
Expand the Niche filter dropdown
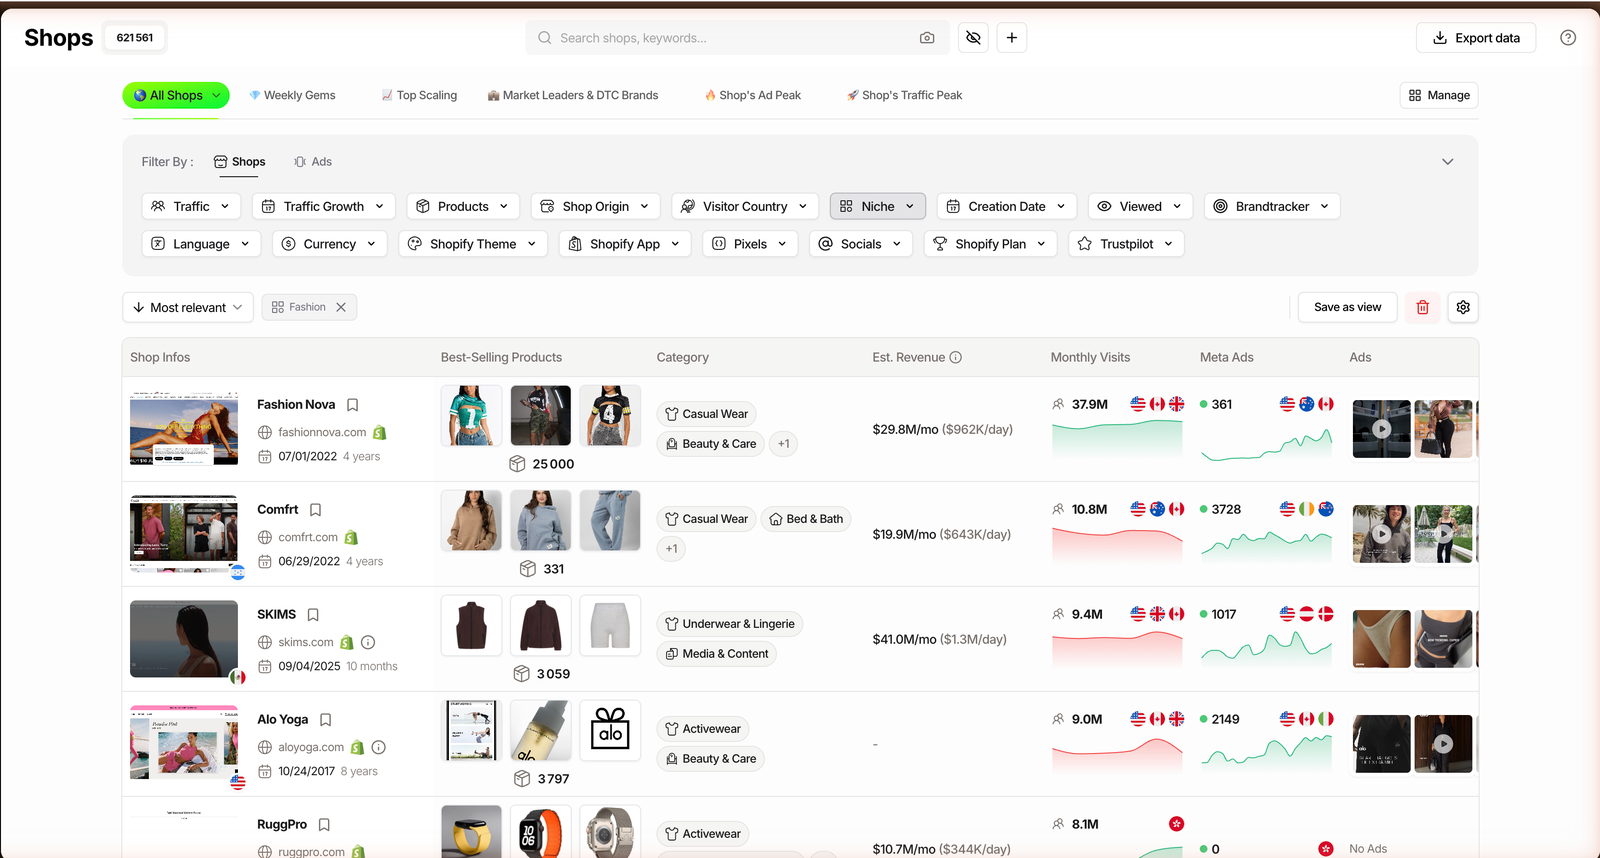[878, 206]
